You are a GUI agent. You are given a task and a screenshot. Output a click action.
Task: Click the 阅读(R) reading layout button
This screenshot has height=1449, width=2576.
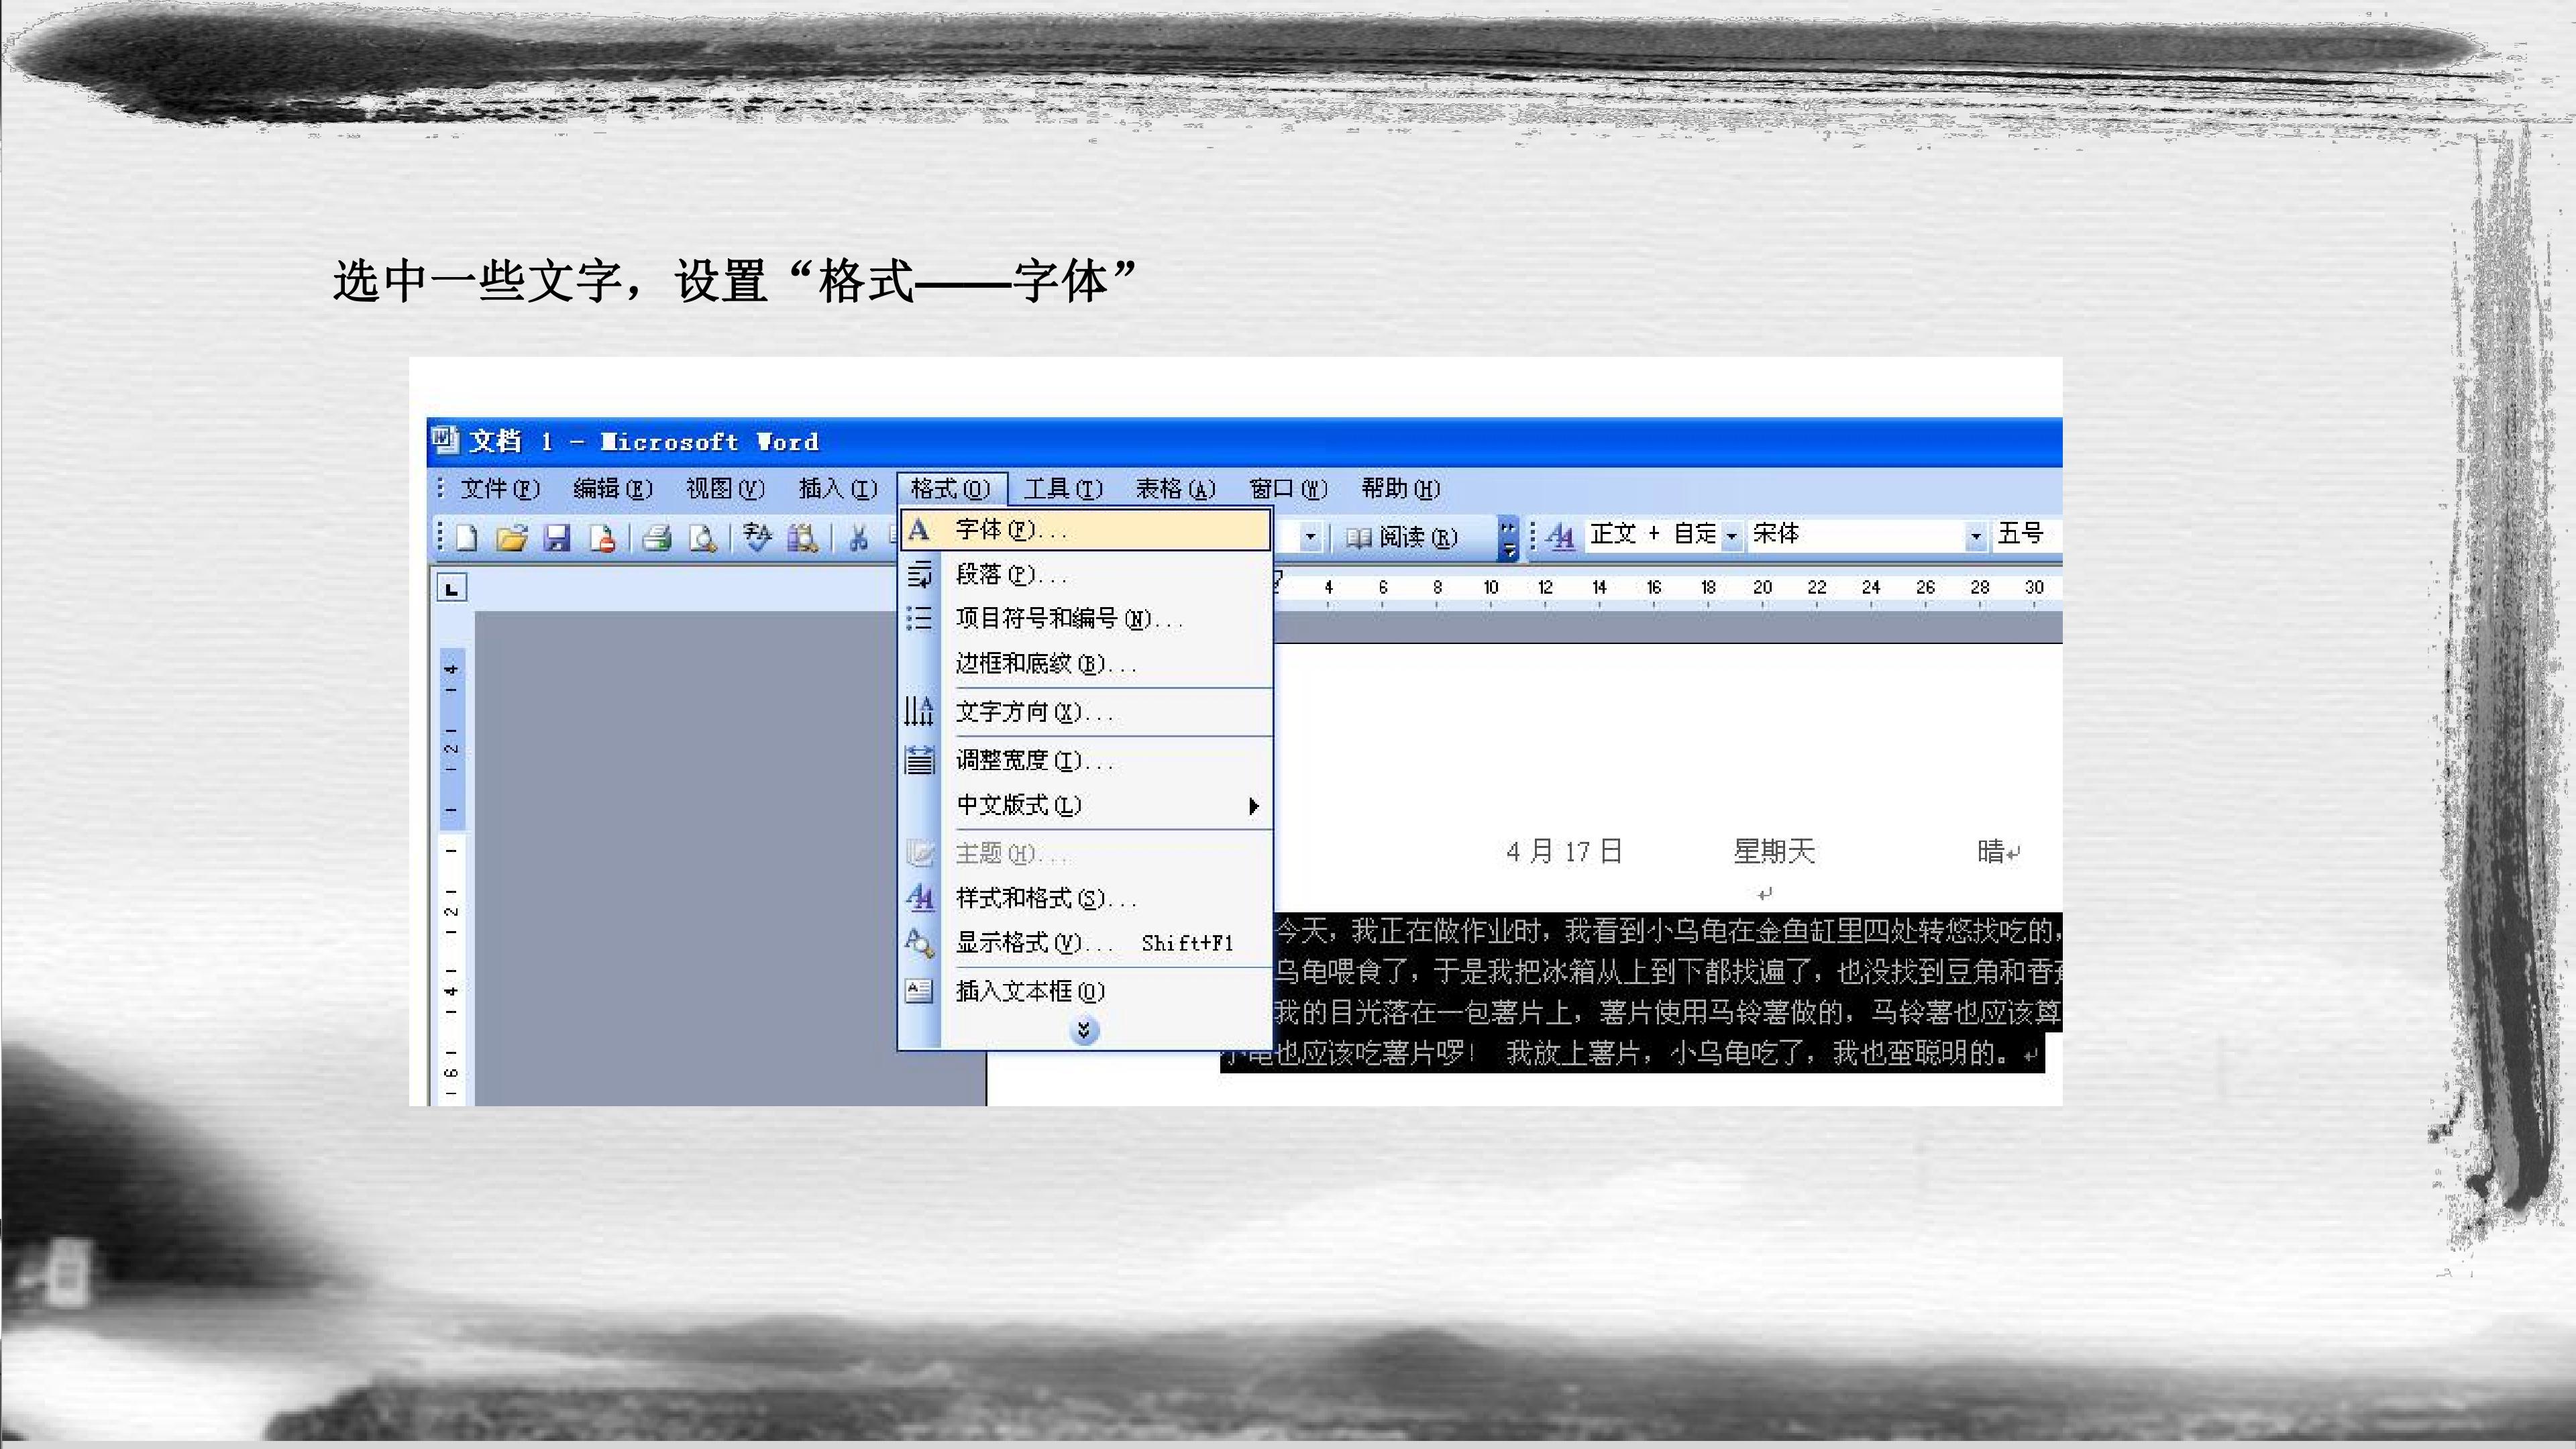coord(1402,537)
